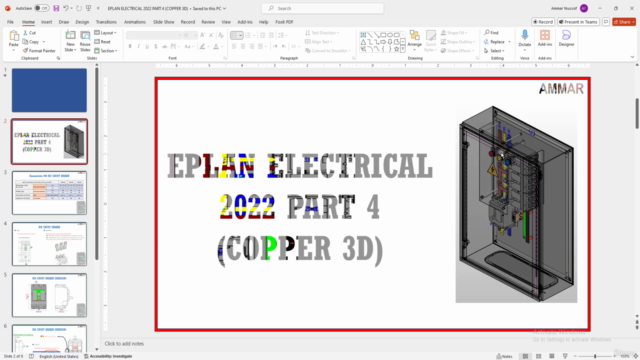The image size is (640, 360).
Task: Open the Designer pane
Action: (x=566, y=38)
